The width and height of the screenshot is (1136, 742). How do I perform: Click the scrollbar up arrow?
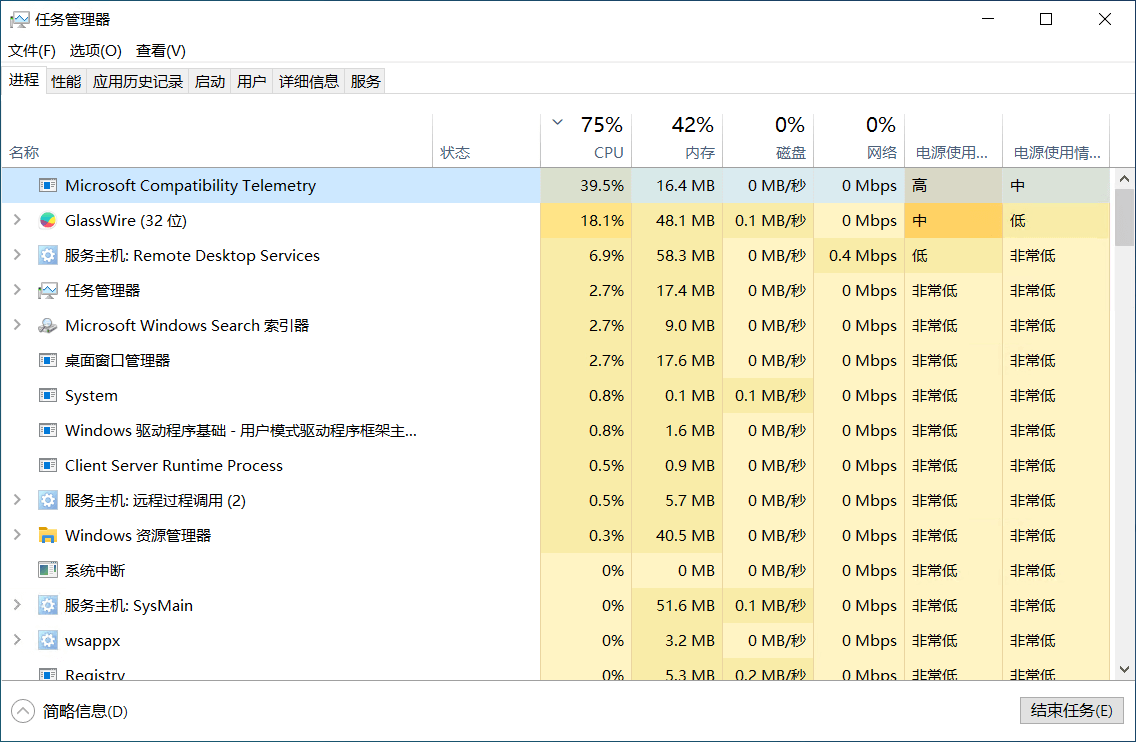click(x=1124, y=178)
